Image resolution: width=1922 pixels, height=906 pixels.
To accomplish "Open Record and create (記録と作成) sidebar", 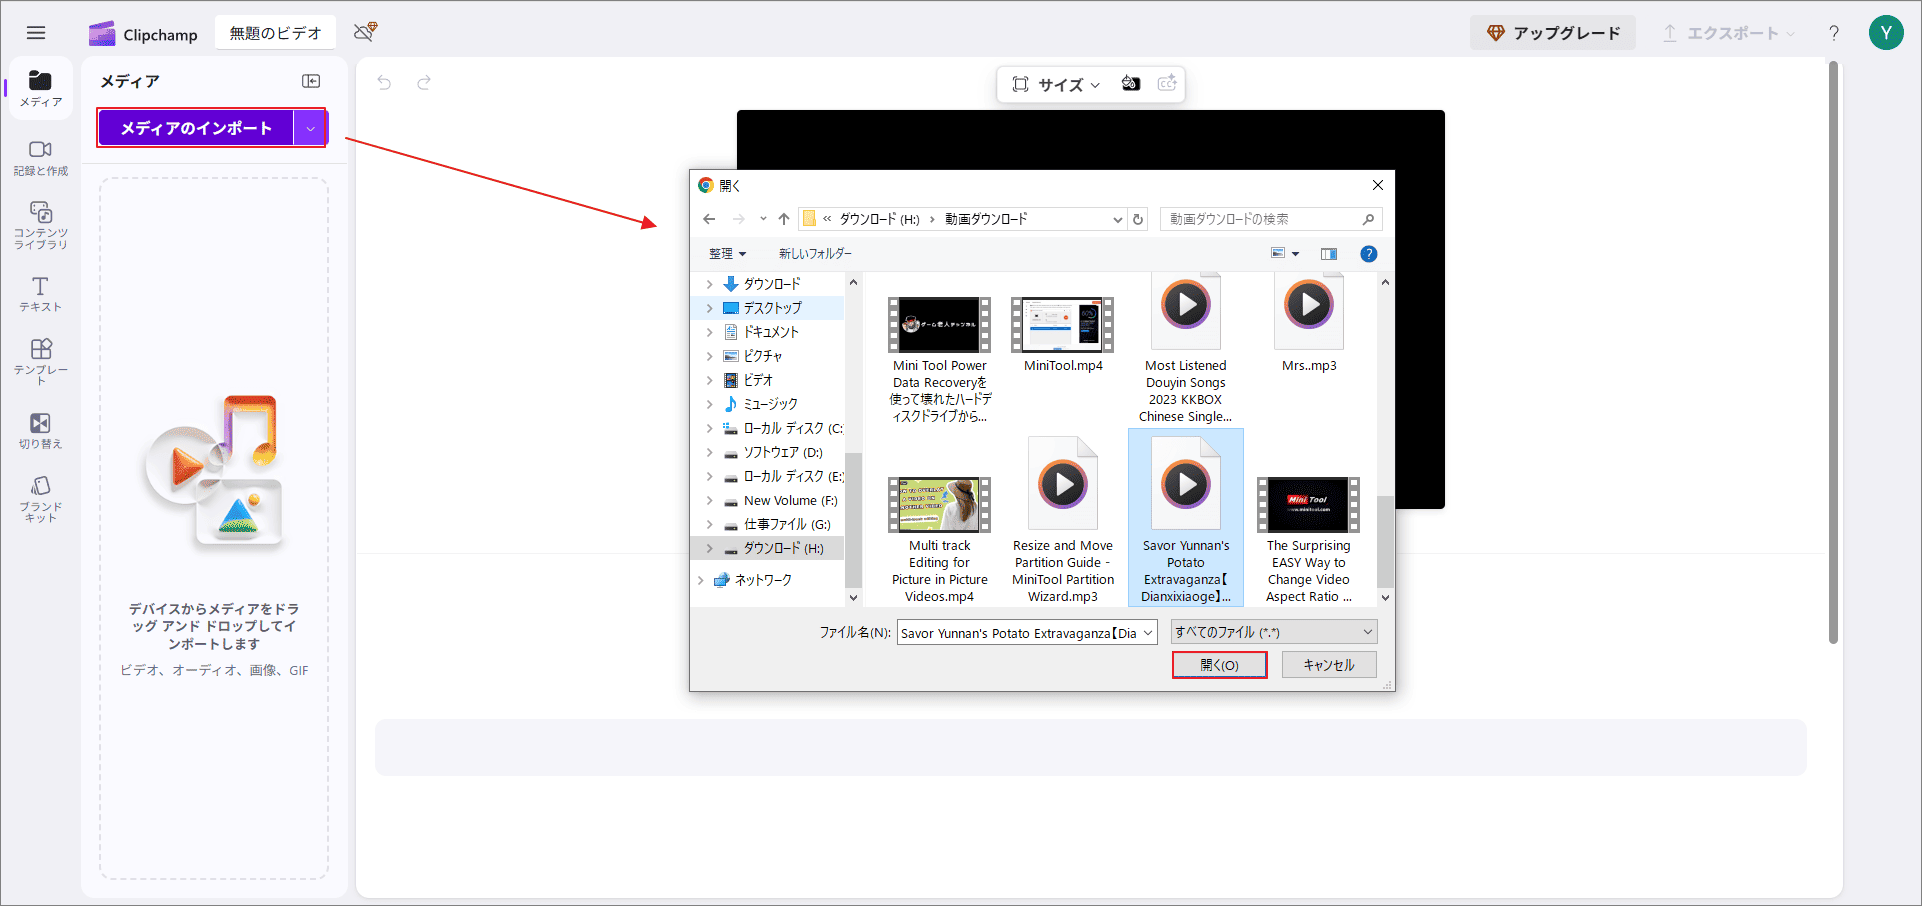I will 40,158.
